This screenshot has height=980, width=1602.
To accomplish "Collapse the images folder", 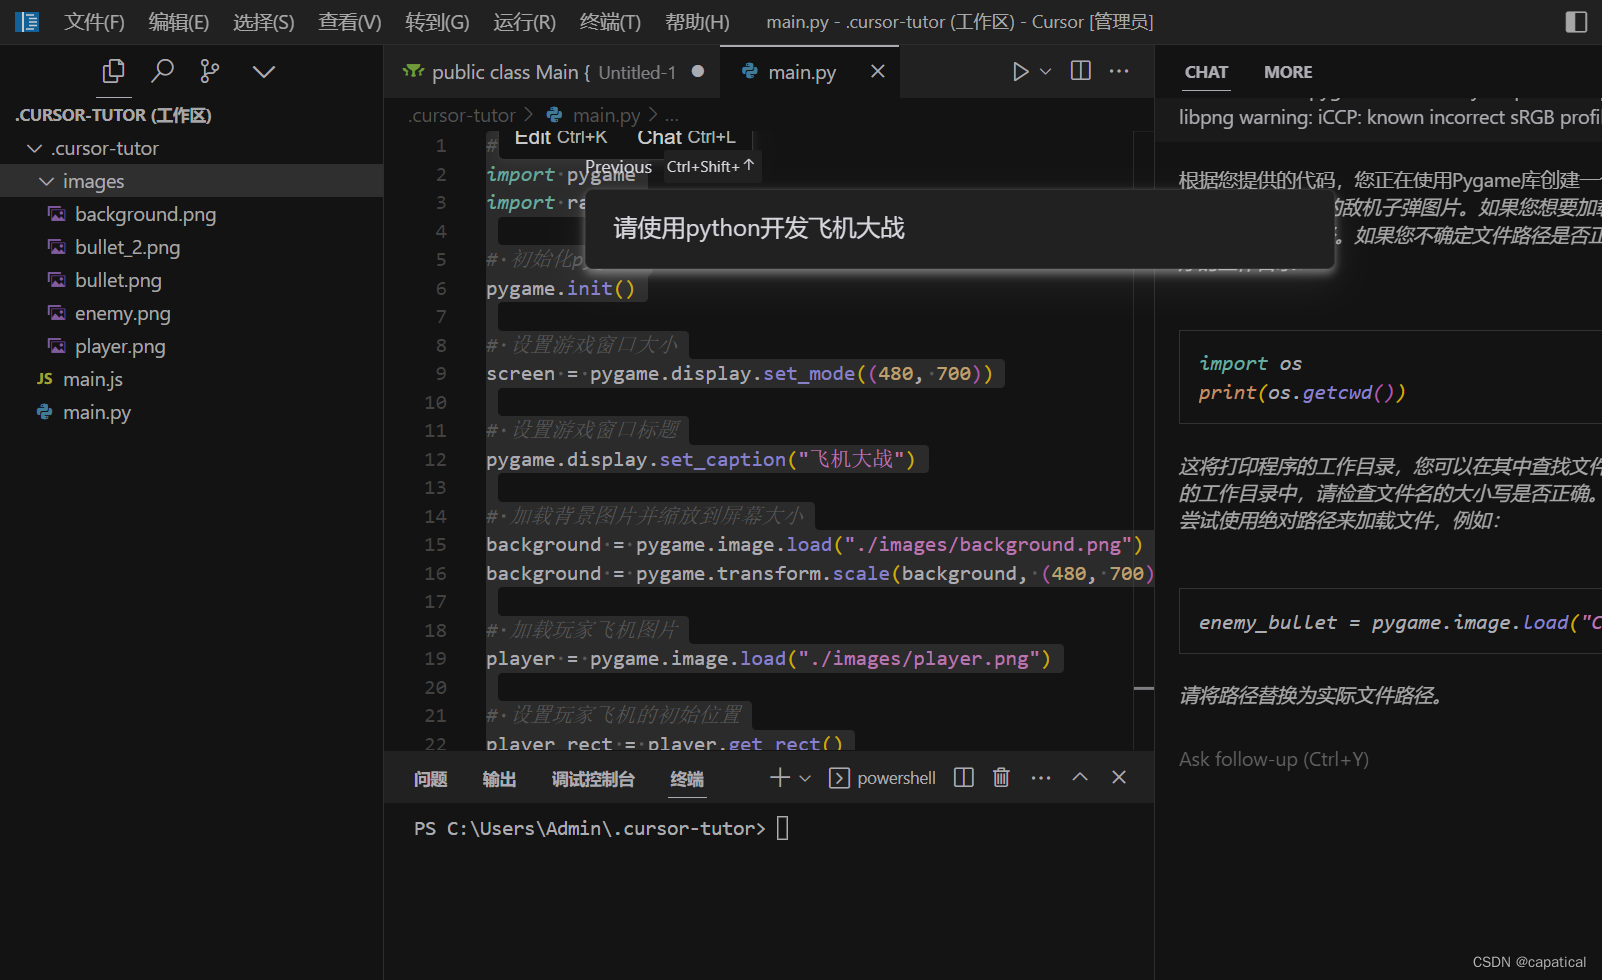I will pos(46,180).
